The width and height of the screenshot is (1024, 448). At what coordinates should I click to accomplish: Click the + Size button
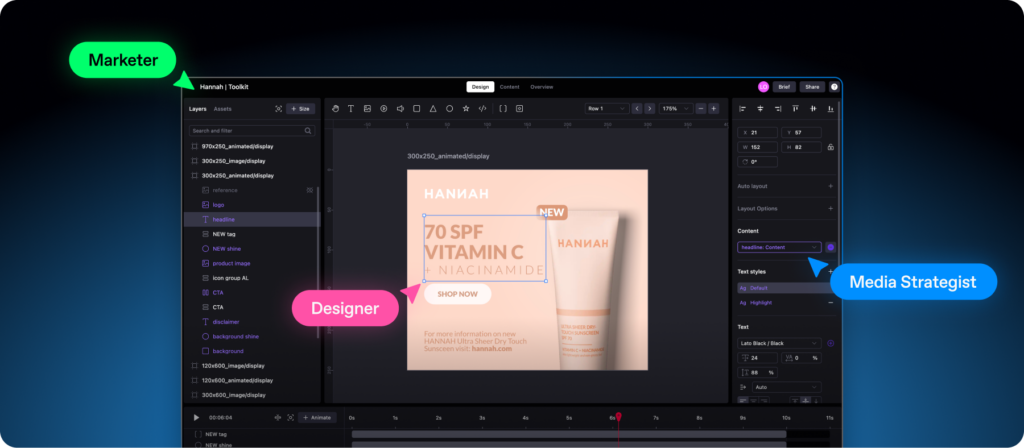tap(301, 109)
